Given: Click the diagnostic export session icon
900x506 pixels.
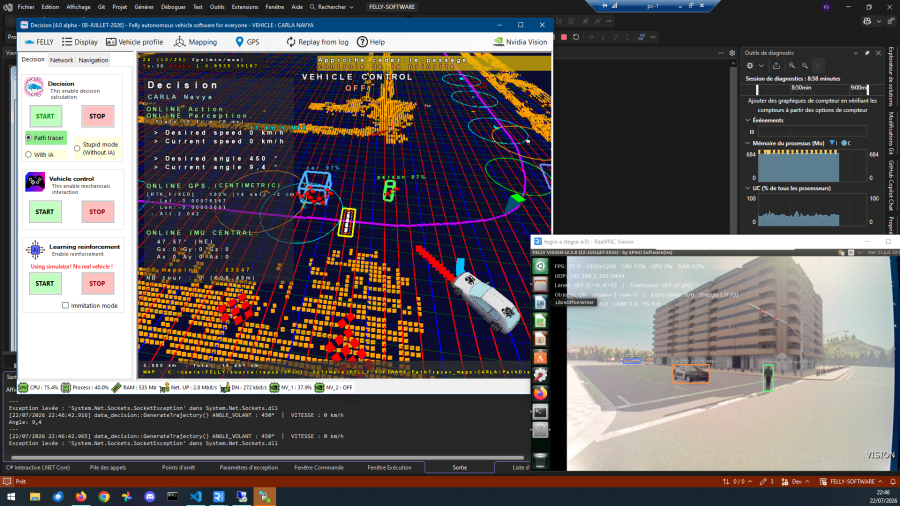Looking at the screenshot, I should point(776,65).
